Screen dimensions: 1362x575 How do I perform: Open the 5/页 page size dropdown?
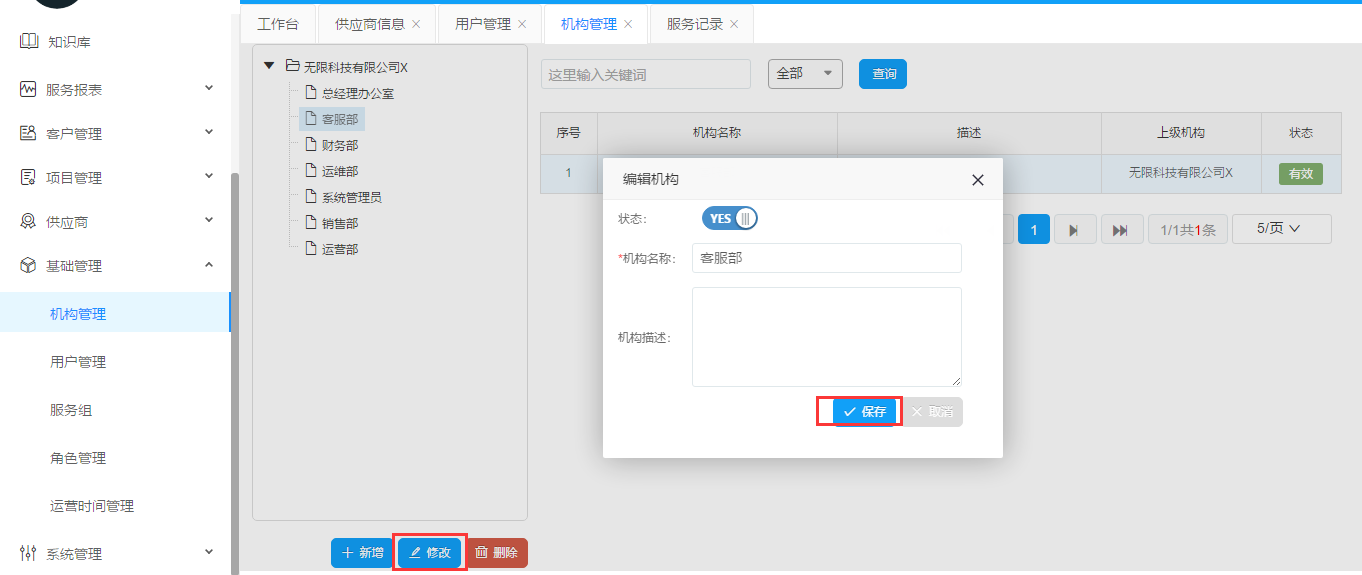1280,229
